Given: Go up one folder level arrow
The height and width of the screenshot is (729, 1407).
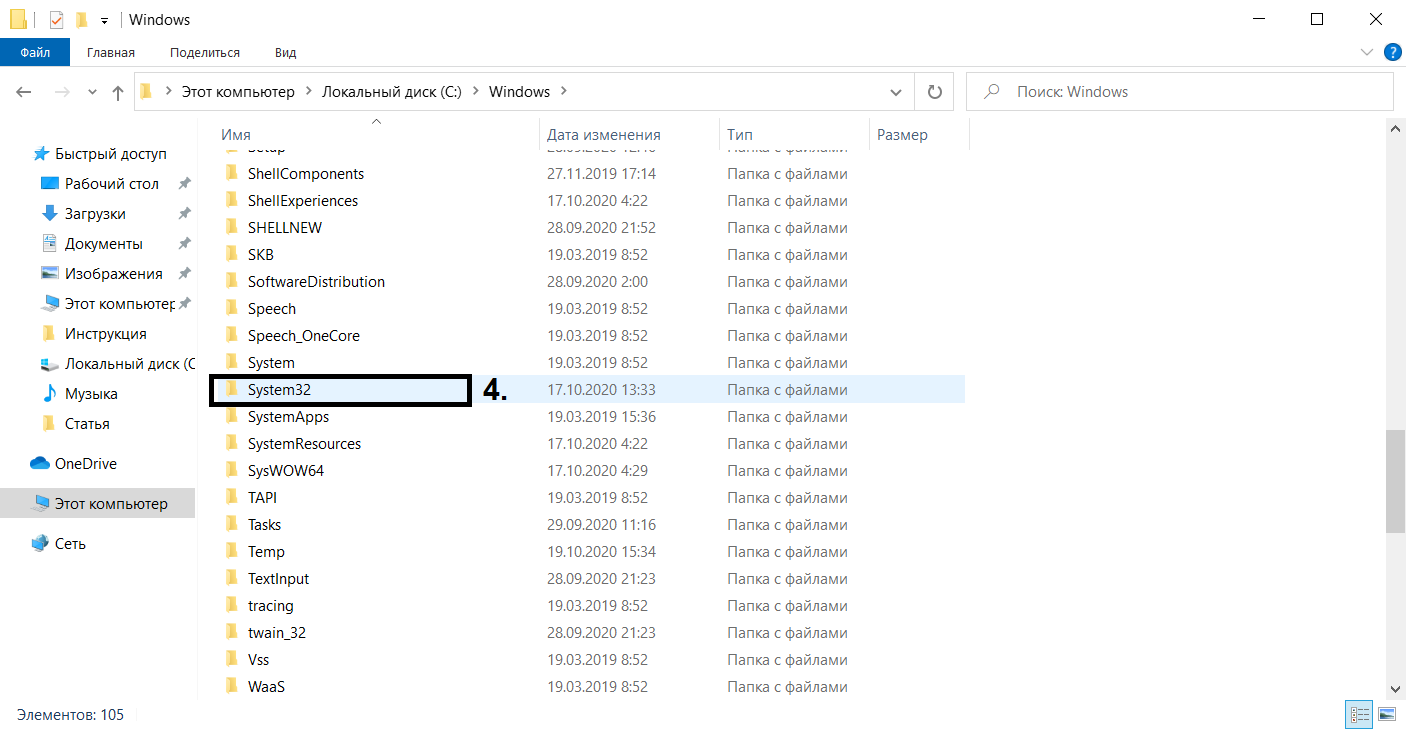Looking at the screenshot, I should 118,92.
